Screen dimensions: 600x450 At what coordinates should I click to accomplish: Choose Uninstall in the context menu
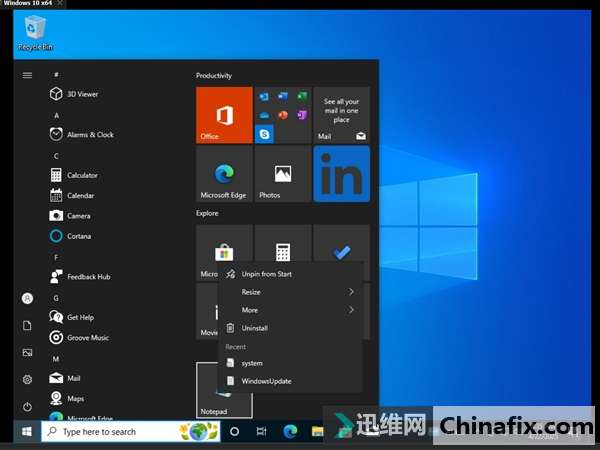[x=290, y=328]
